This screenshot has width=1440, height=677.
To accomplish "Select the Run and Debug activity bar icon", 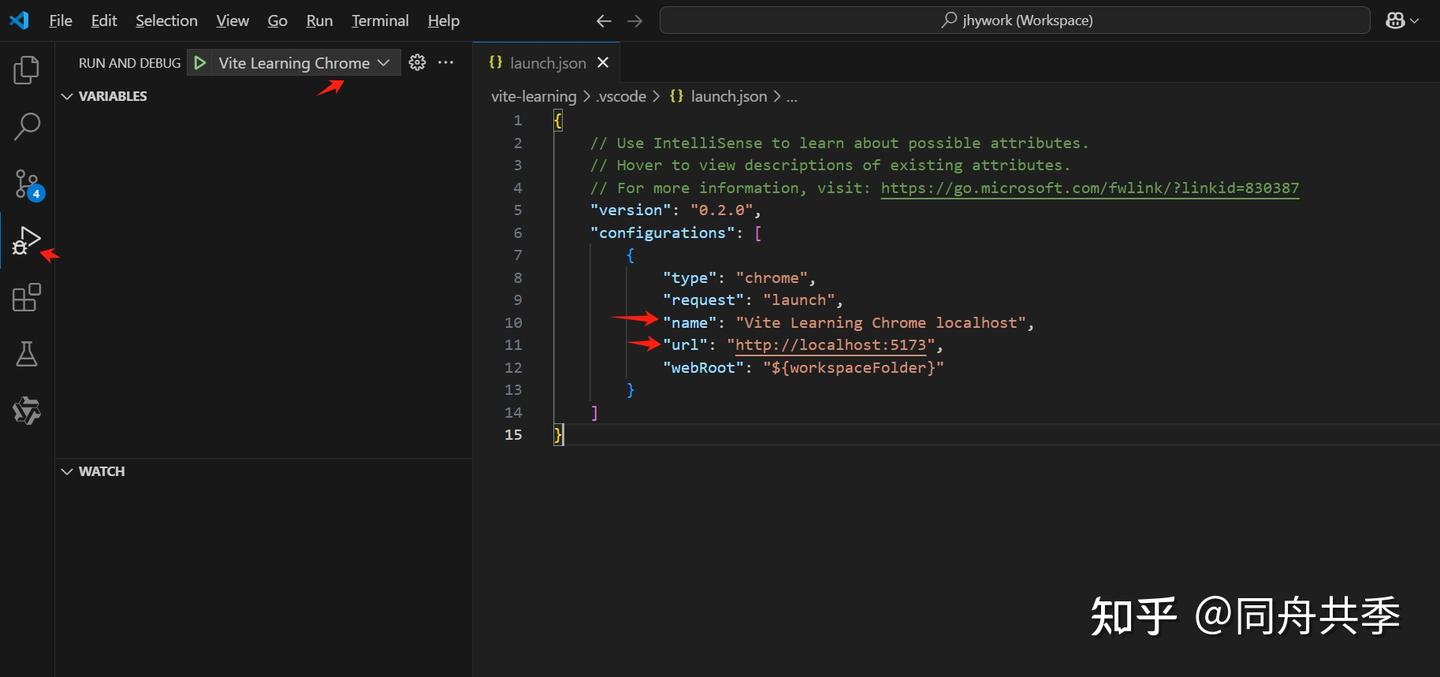I will pos(26,240).
